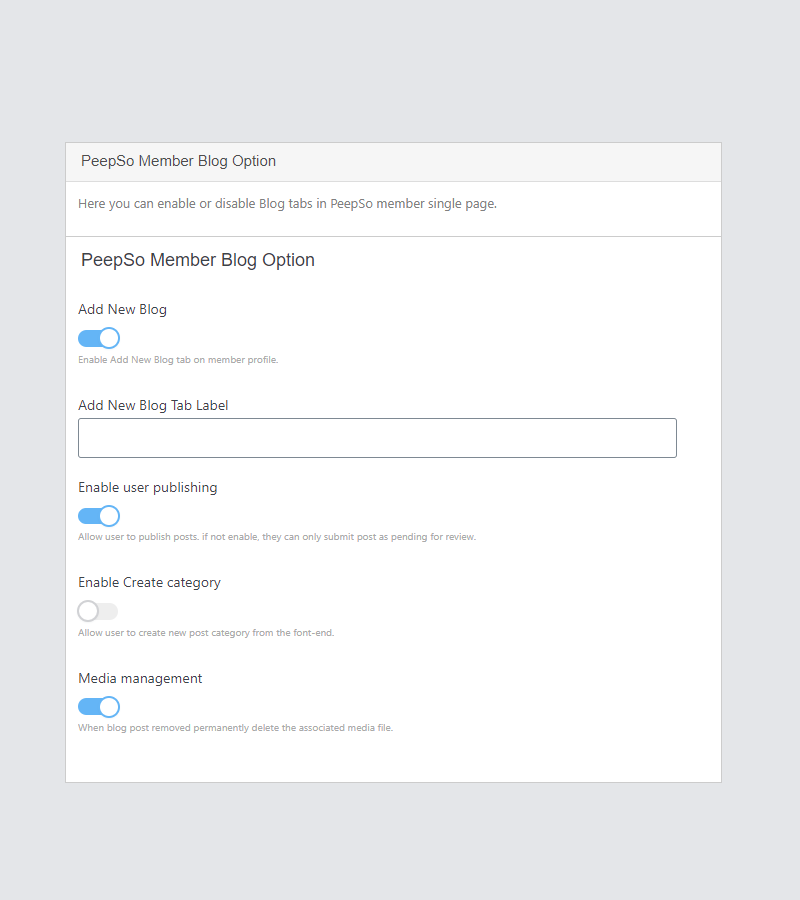
Task: Click the 'Here you can enable or disable' description
Action: pos(287,204)
